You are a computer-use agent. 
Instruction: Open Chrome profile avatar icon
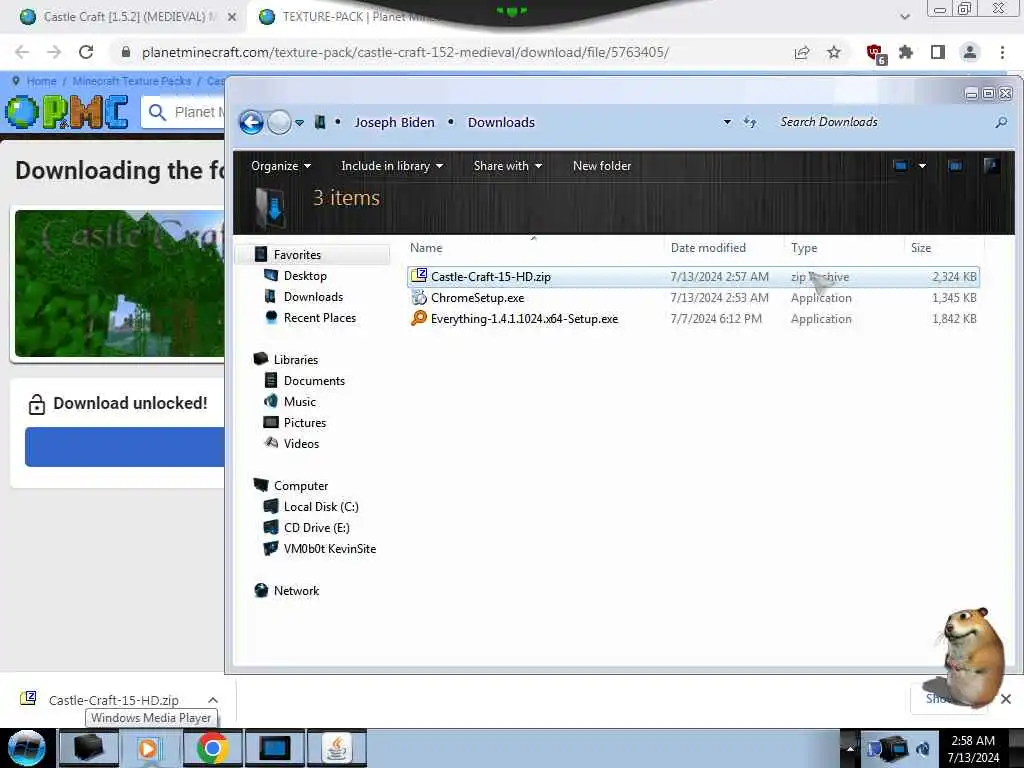pyautogui.click(x=970, y=52)
